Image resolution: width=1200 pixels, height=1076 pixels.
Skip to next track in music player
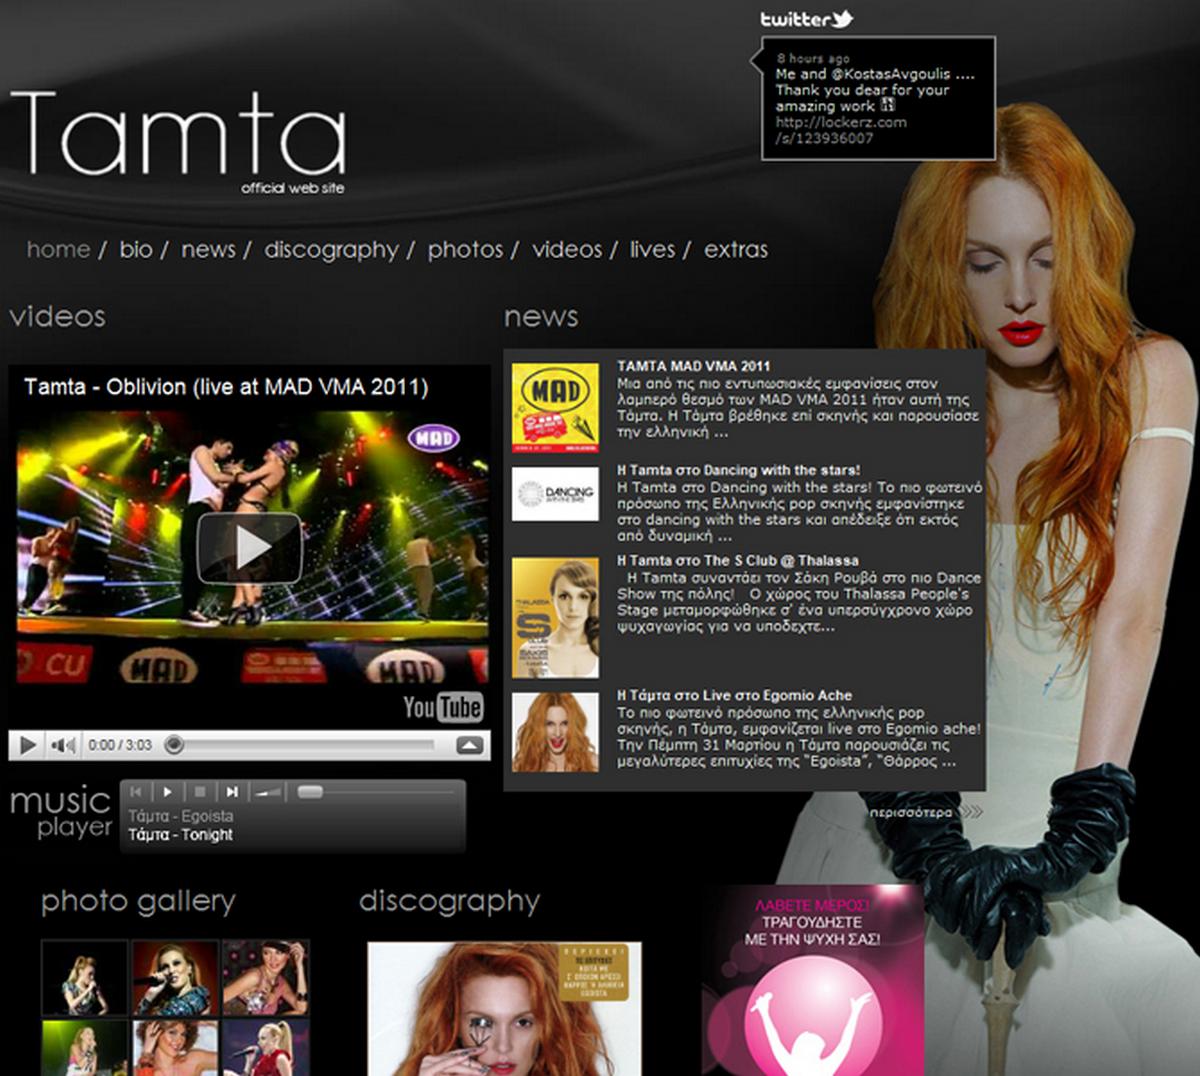click(x=232, y=792)
